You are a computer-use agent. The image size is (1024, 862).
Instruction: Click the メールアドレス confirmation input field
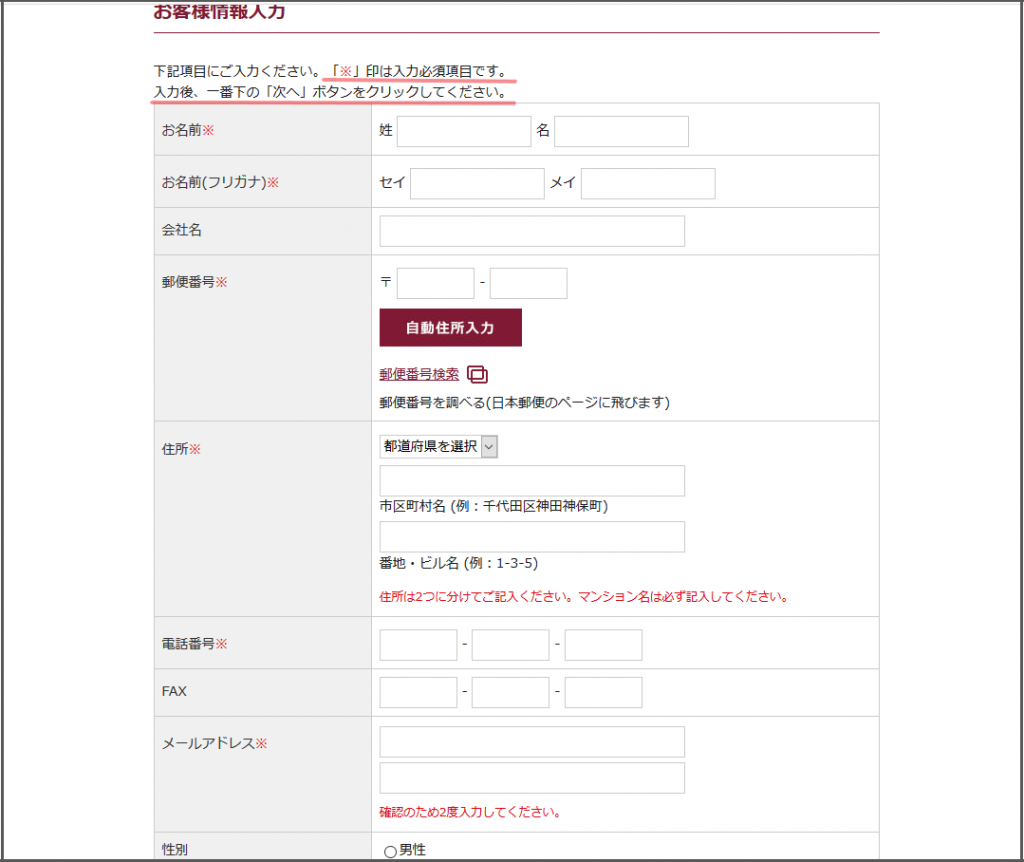pos(532,778)
